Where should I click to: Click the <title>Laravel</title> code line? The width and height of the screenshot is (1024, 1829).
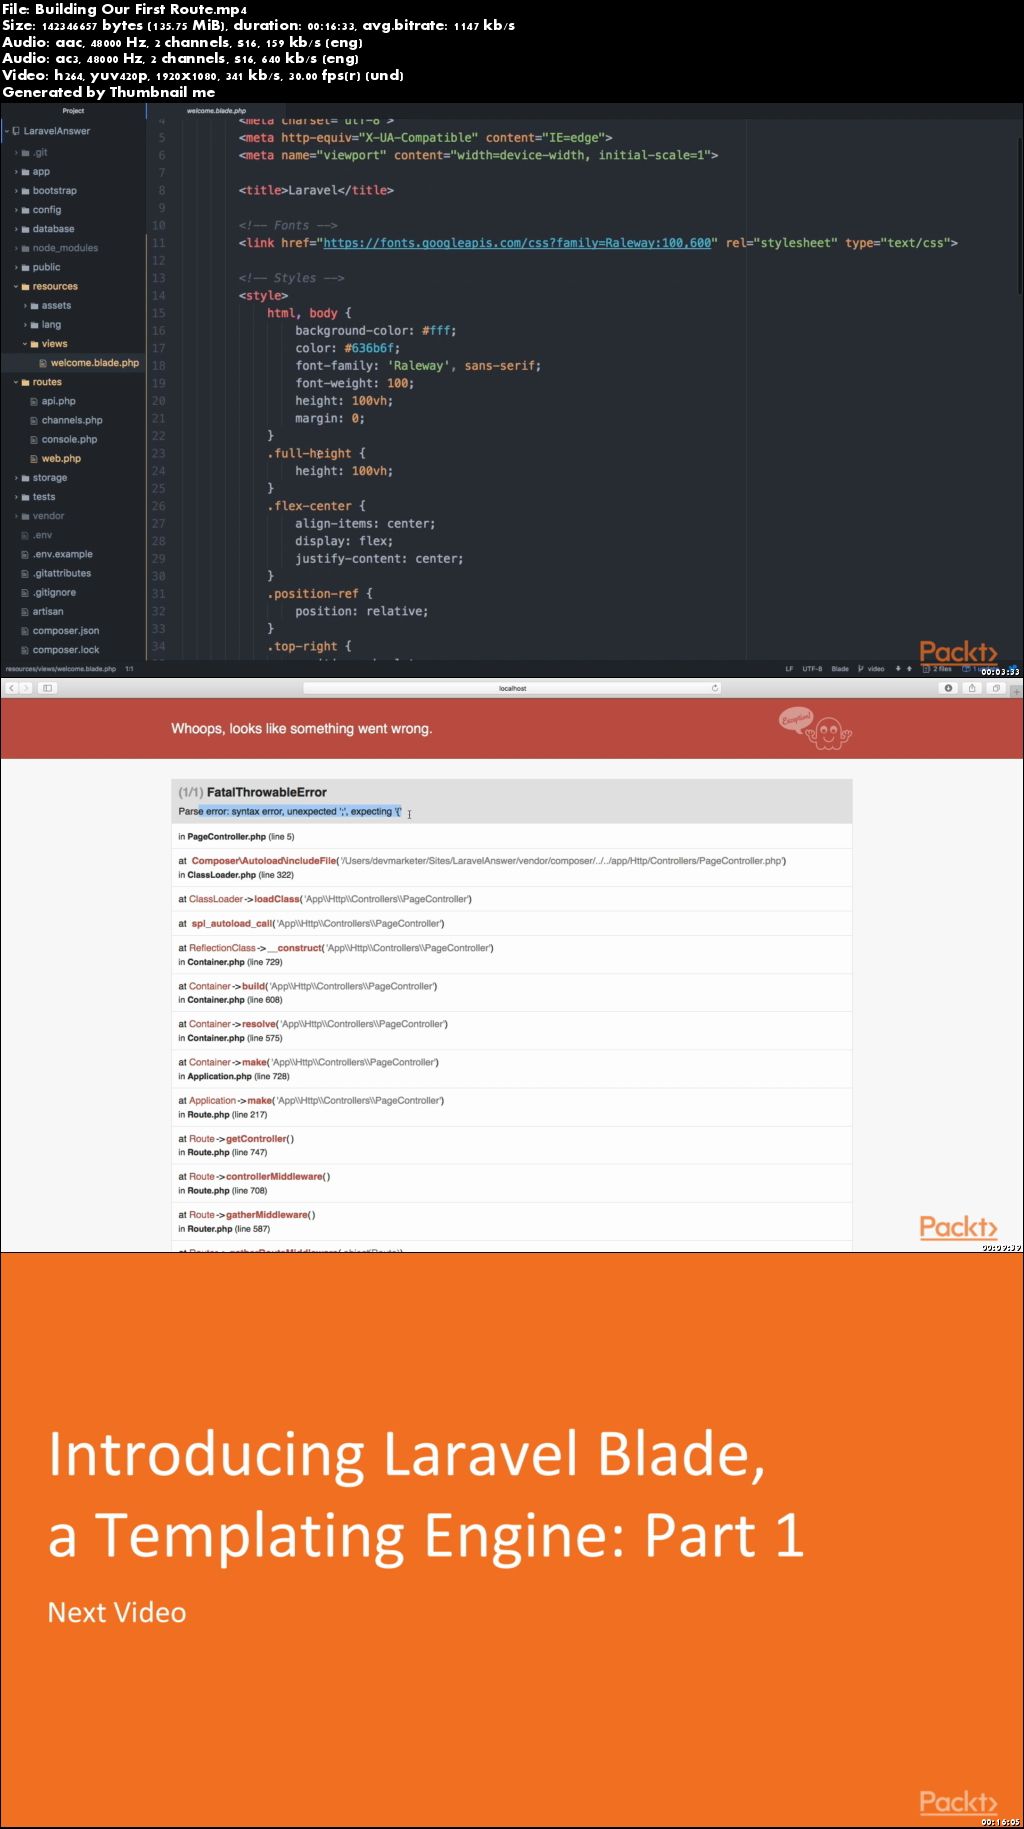[316, 190]
